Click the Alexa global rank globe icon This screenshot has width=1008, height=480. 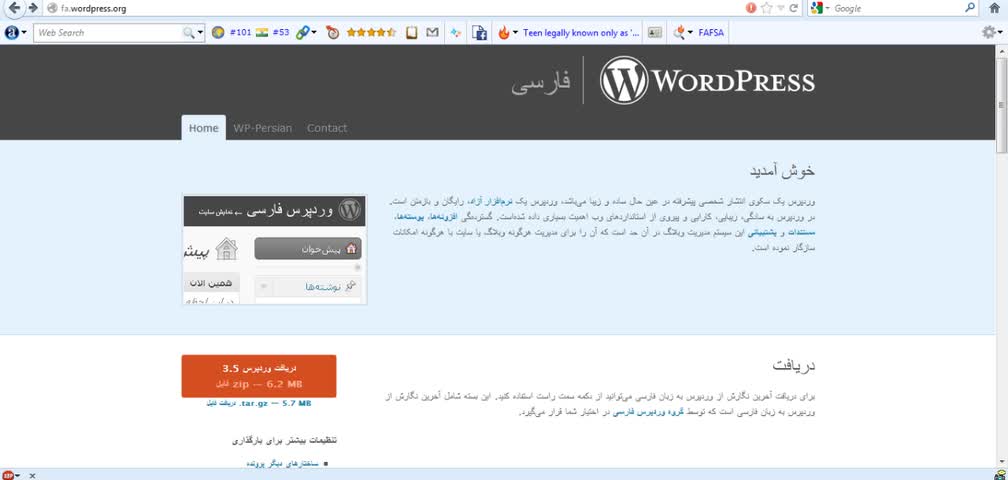pos(218,33)
